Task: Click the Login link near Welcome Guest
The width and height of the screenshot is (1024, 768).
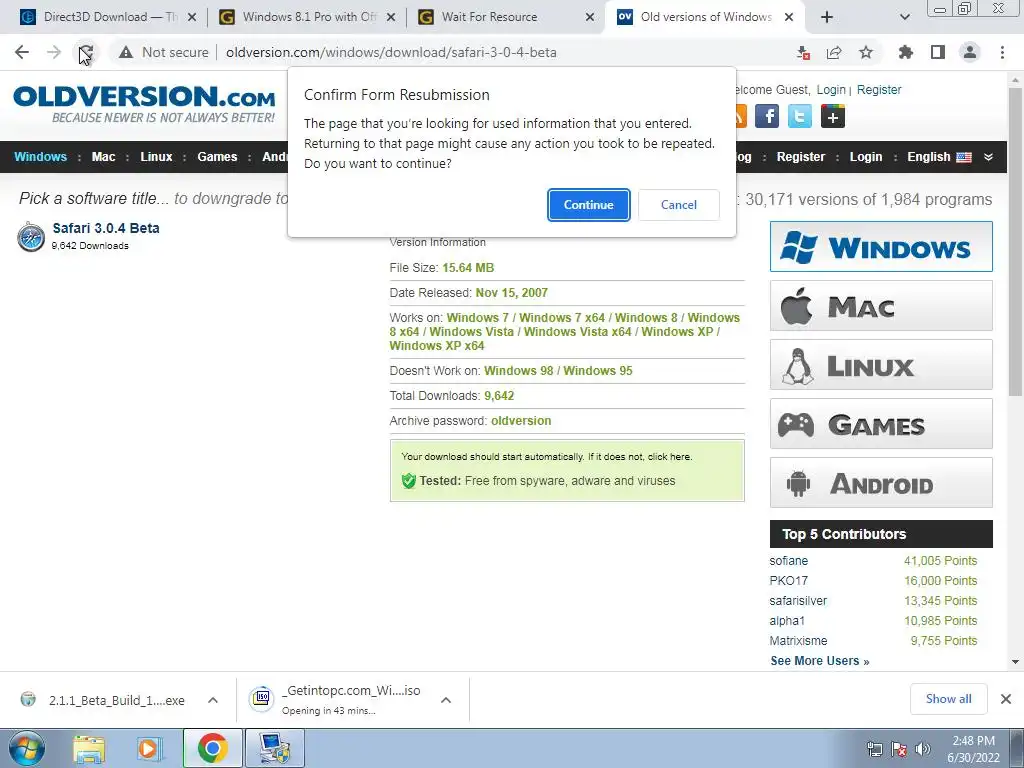Action: [831, 89]
